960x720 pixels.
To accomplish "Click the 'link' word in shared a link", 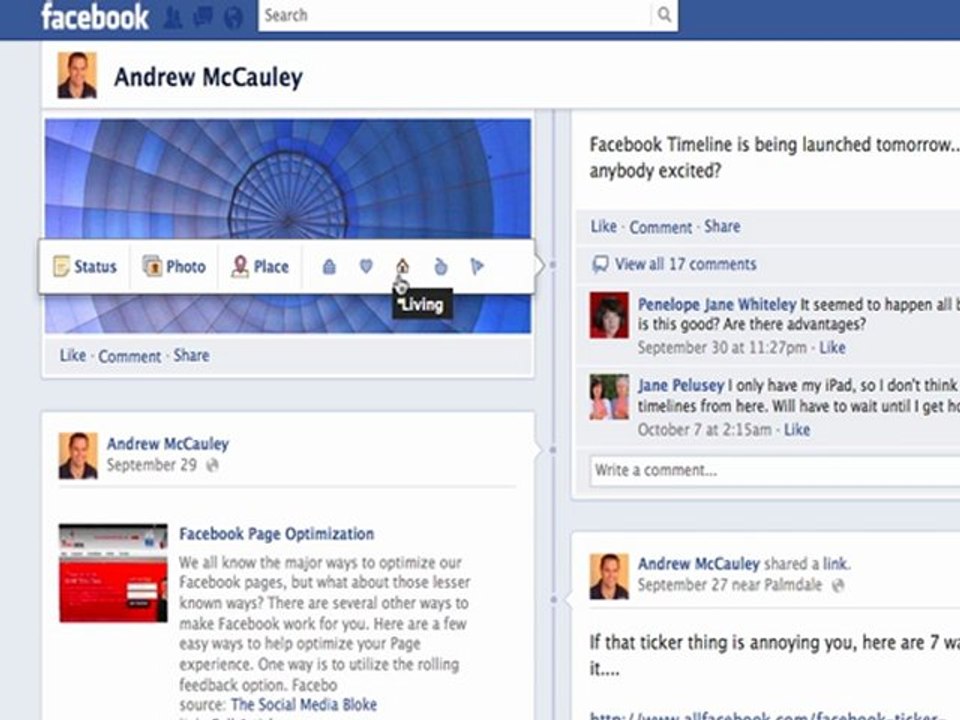I will pos(835,564).
